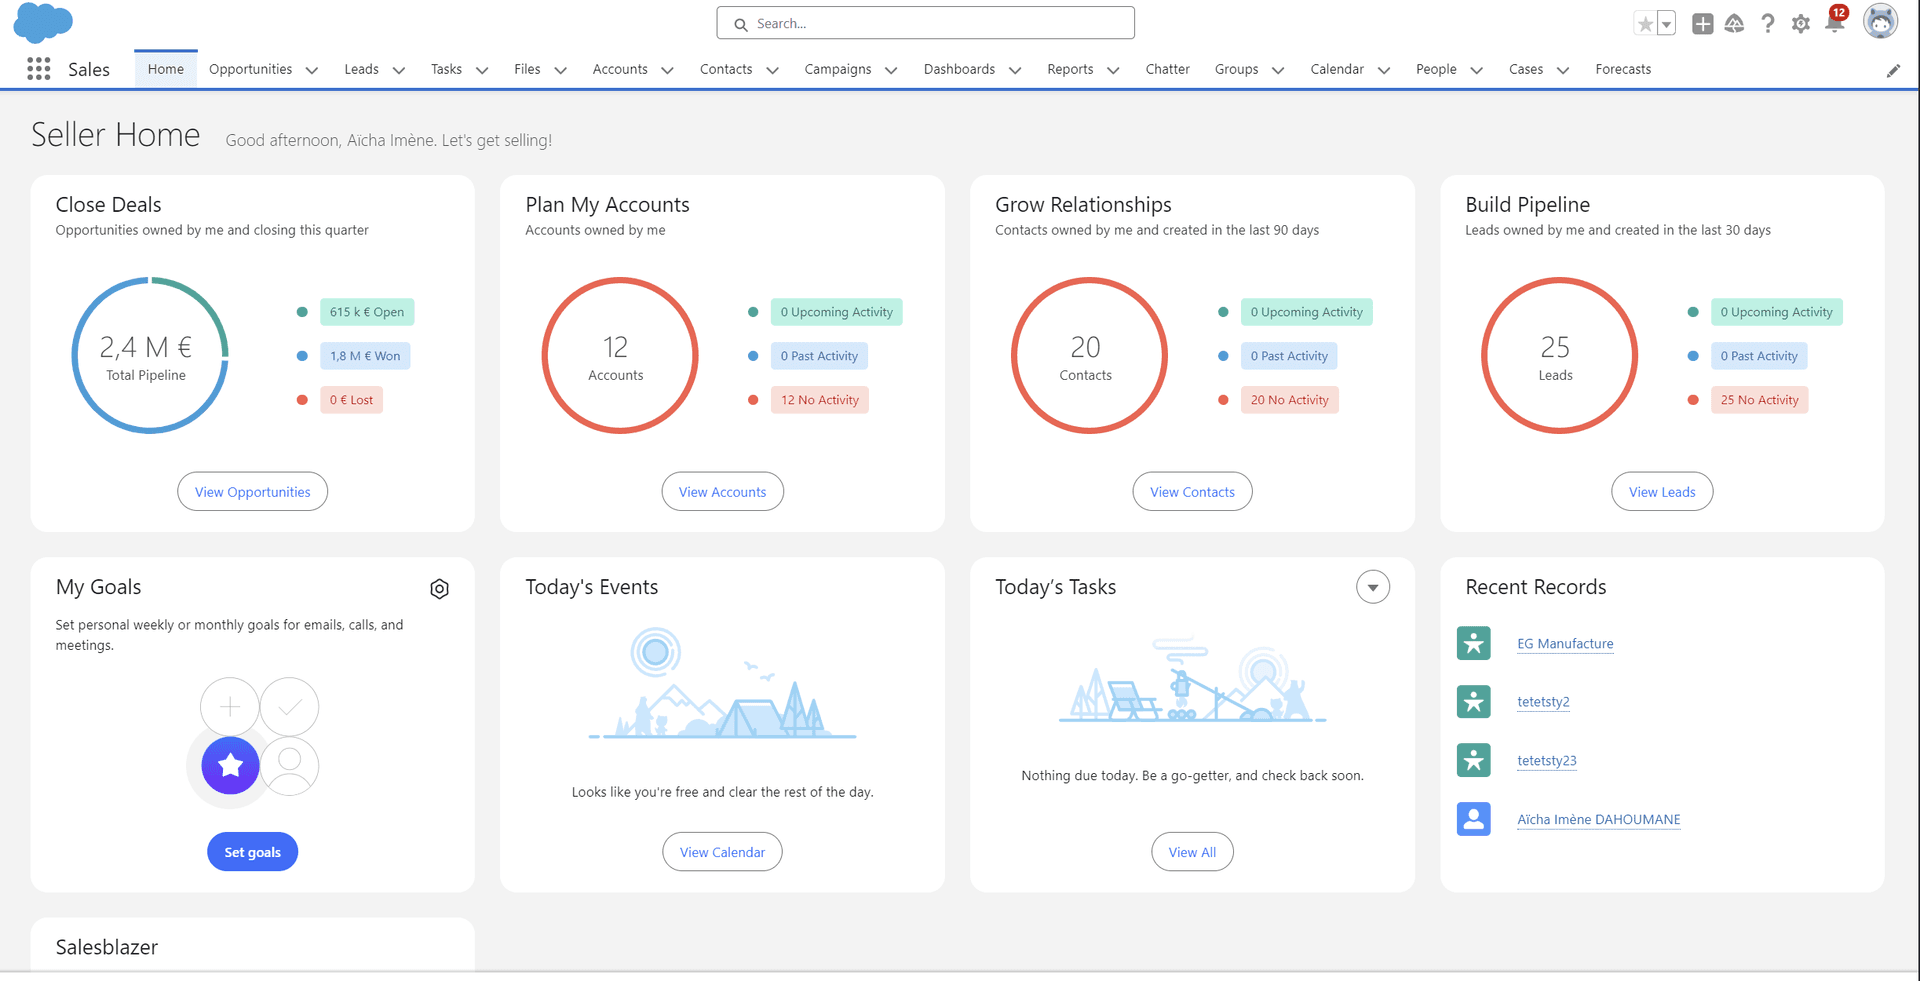Switch to the Chatter tab
1920x981 pixels.
tap(1167, 69)
